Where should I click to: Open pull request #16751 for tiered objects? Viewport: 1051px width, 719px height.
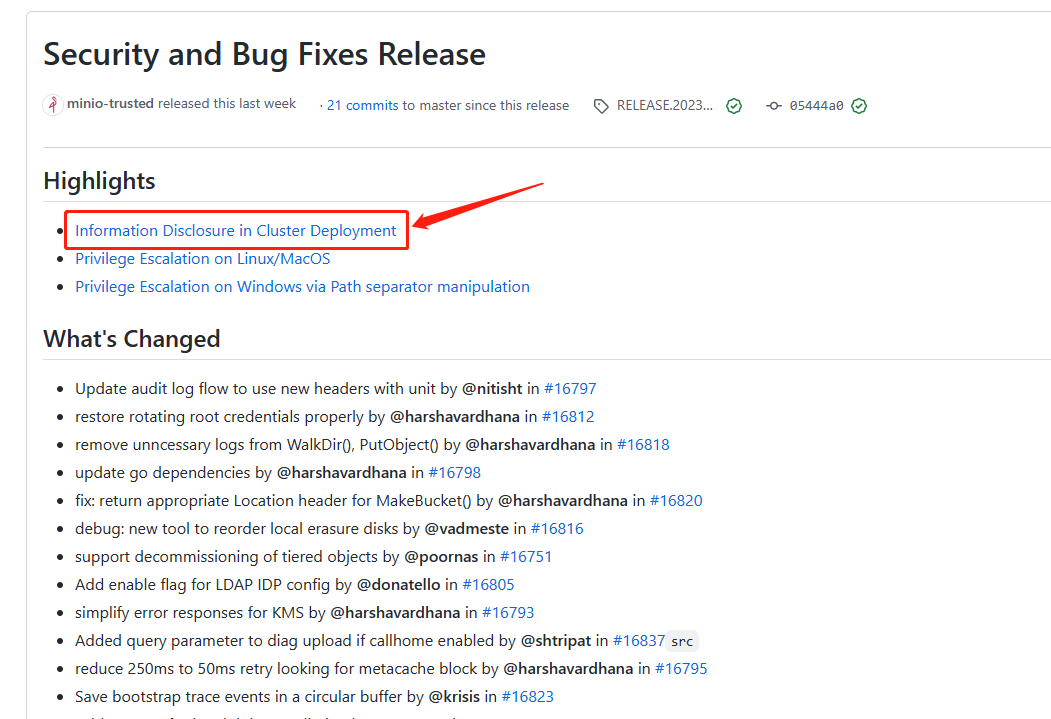[526, 557]
